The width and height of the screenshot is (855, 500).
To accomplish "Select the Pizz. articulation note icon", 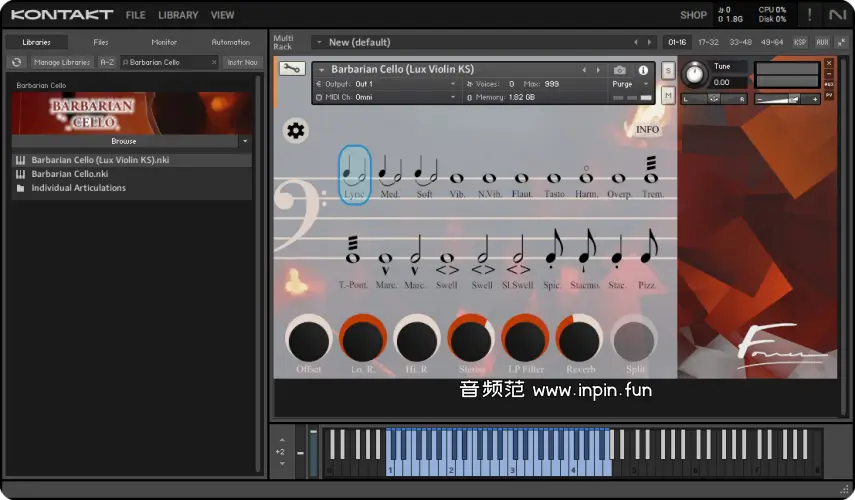I will (x=649, y=251).
